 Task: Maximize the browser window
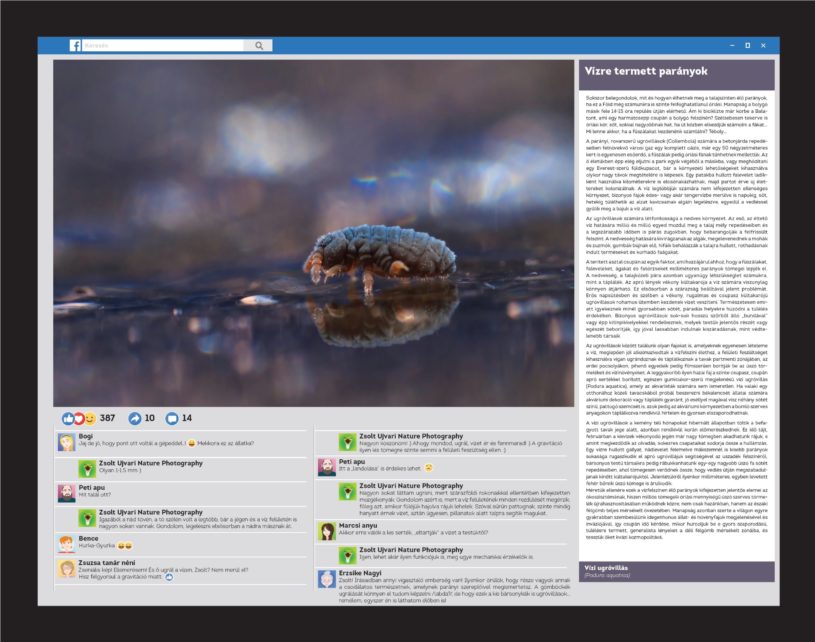coord(747,45)
